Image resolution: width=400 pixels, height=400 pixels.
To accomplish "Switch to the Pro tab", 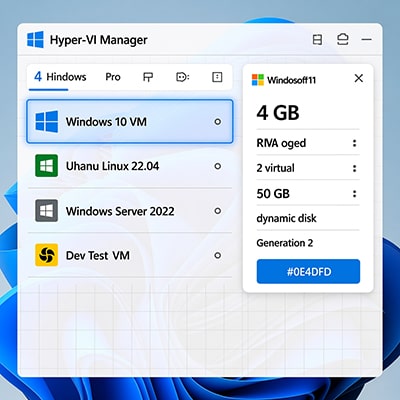I will click(113, 77).
